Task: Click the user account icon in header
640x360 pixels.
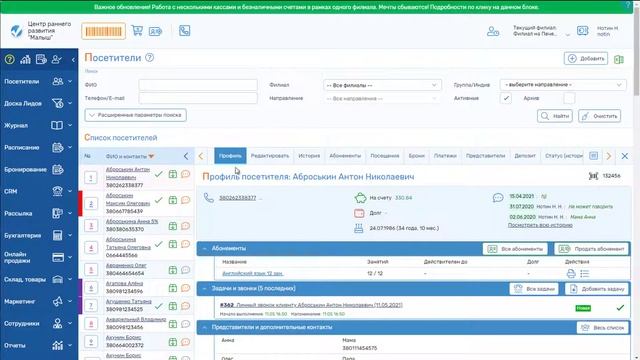Action: [x=493, y=31]
